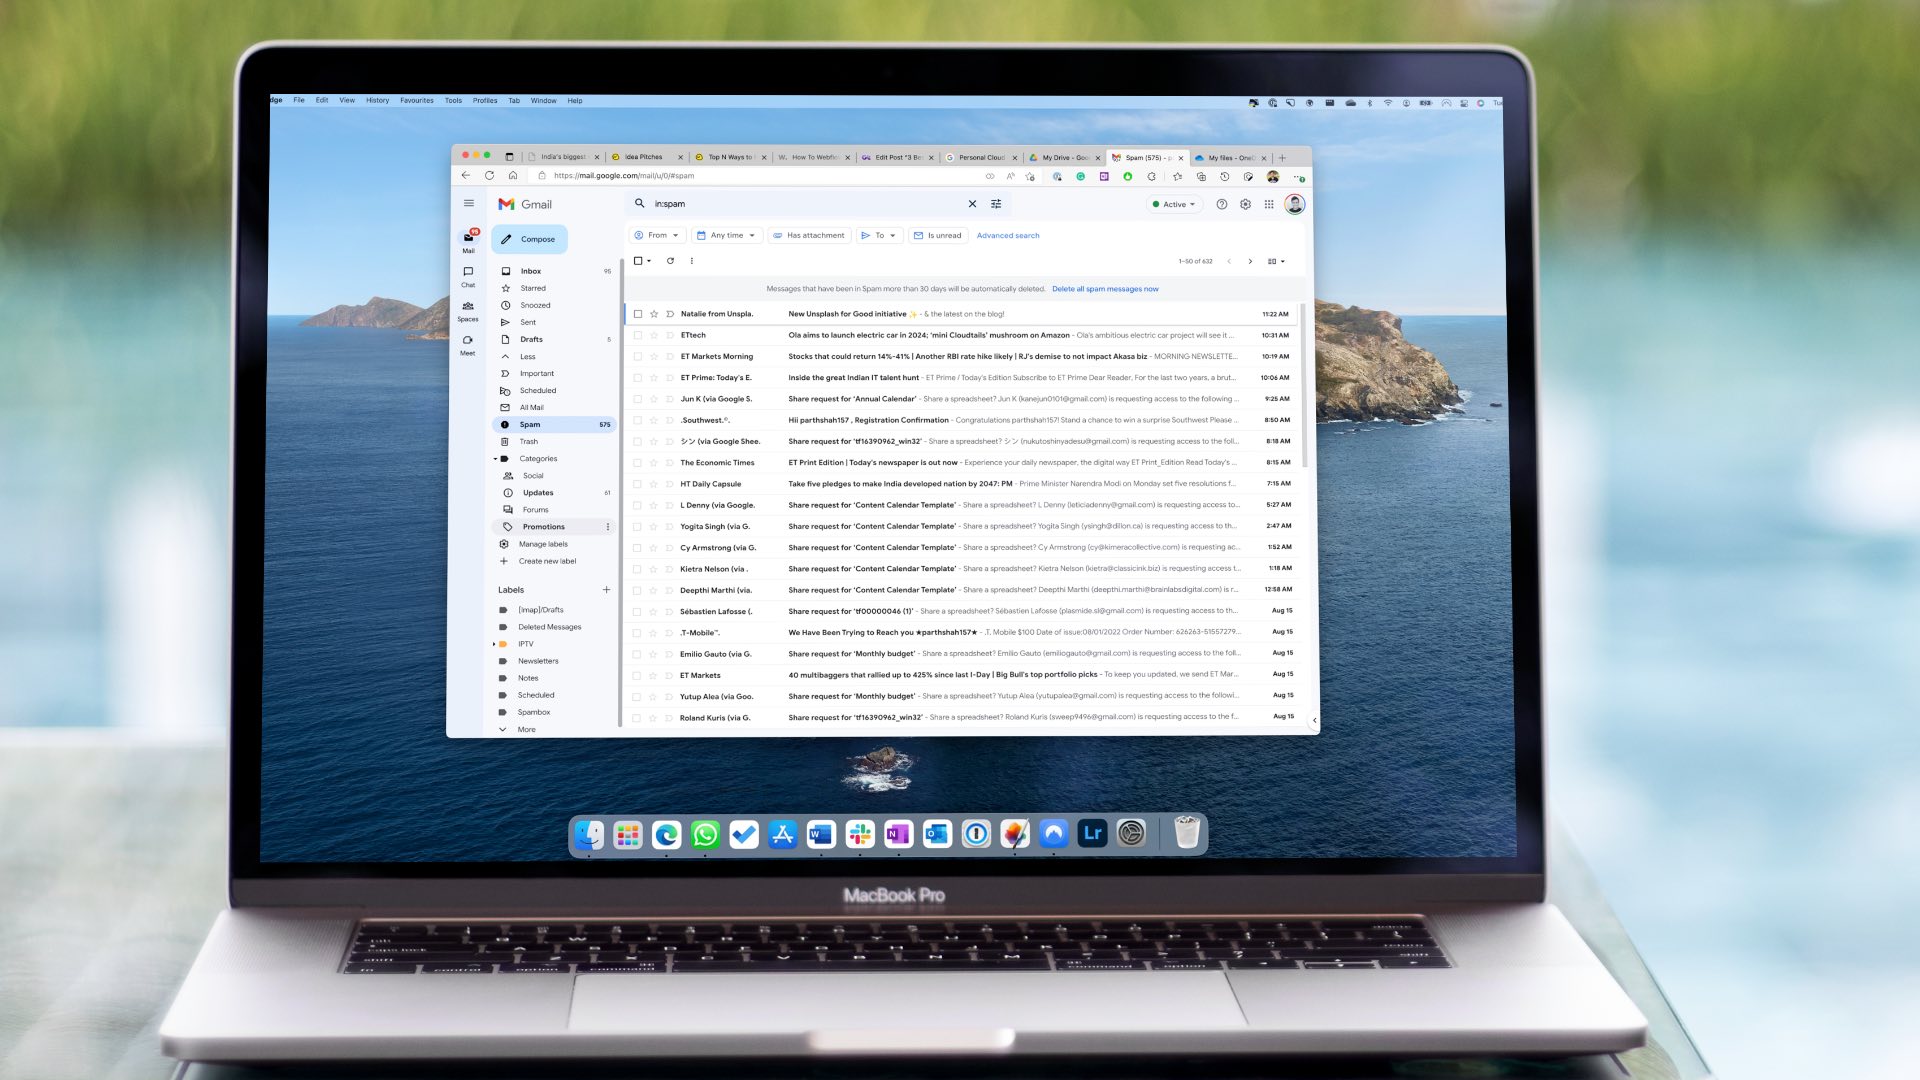Open Google apps grid icon
The width and height of the screenshot is (1920, 1080).
click(x=1269, y=204)
